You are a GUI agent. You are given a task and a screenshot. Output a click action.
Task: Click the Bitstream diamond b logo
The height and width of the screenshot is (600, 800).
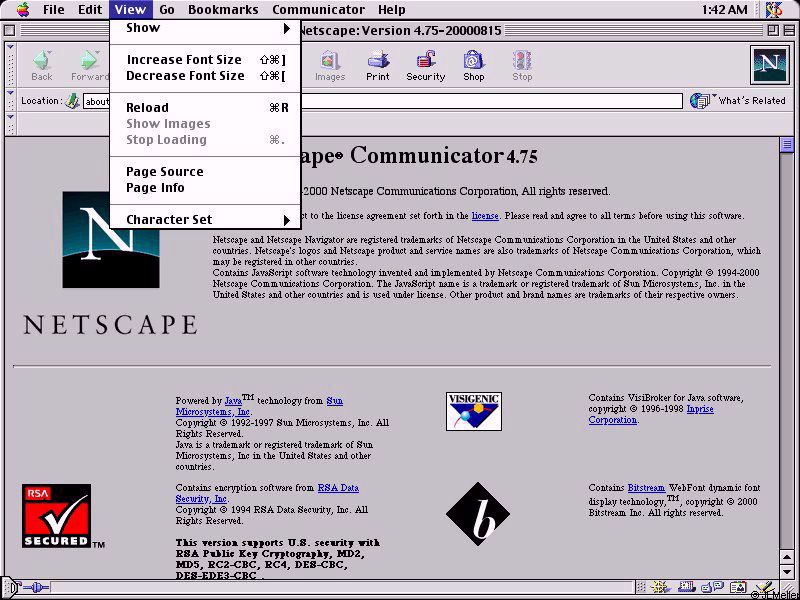(478, 513)
